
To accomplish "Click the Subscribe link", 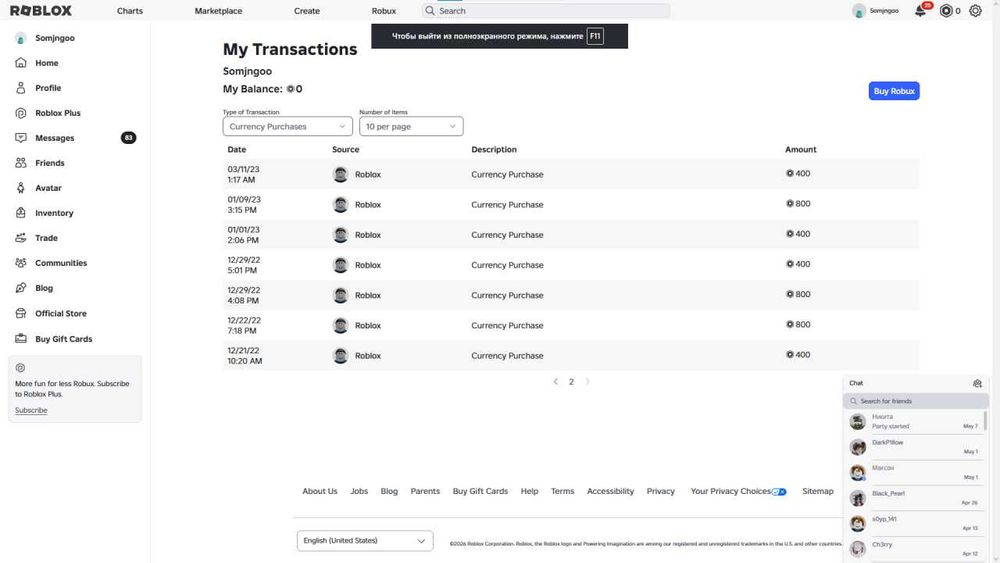I will pos(31,410).
